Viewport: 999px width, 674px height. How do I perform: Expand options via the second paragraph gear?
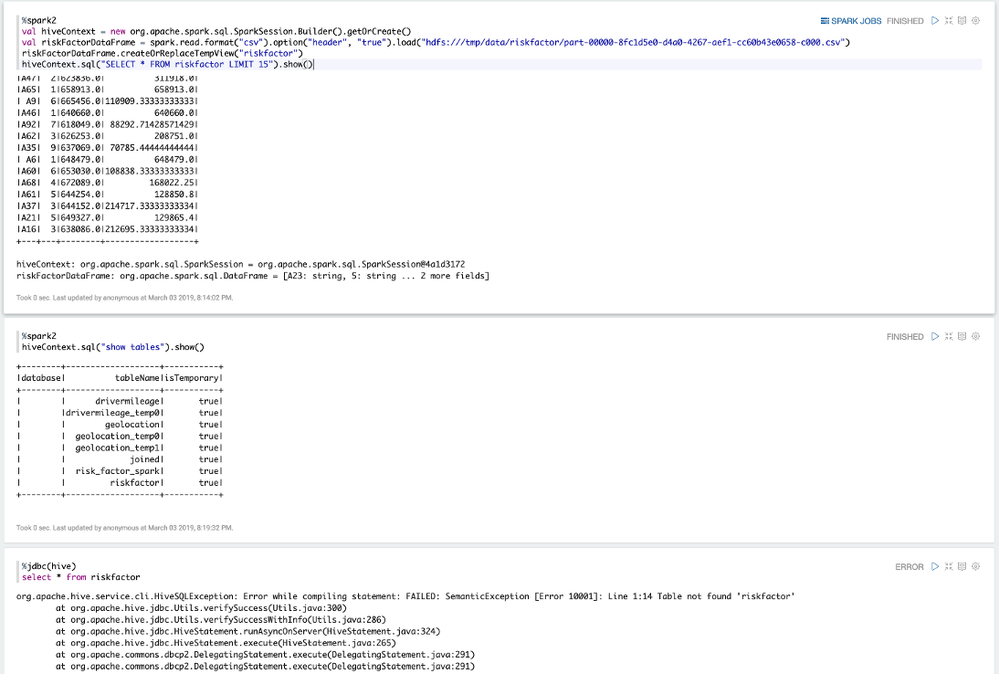point(976,337)
